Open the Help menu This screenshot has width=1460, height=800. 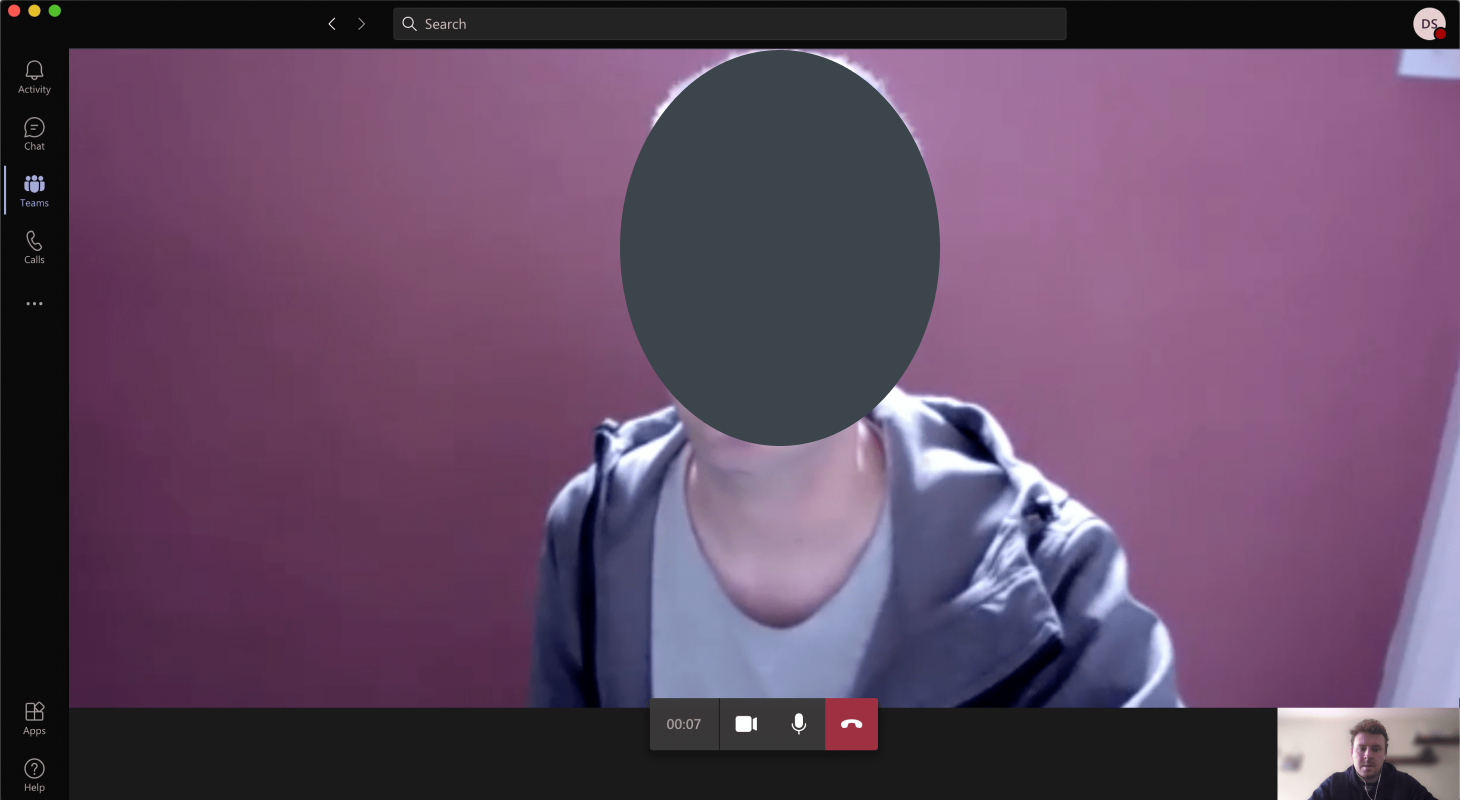pyautogui.click(x=34, y=775)
